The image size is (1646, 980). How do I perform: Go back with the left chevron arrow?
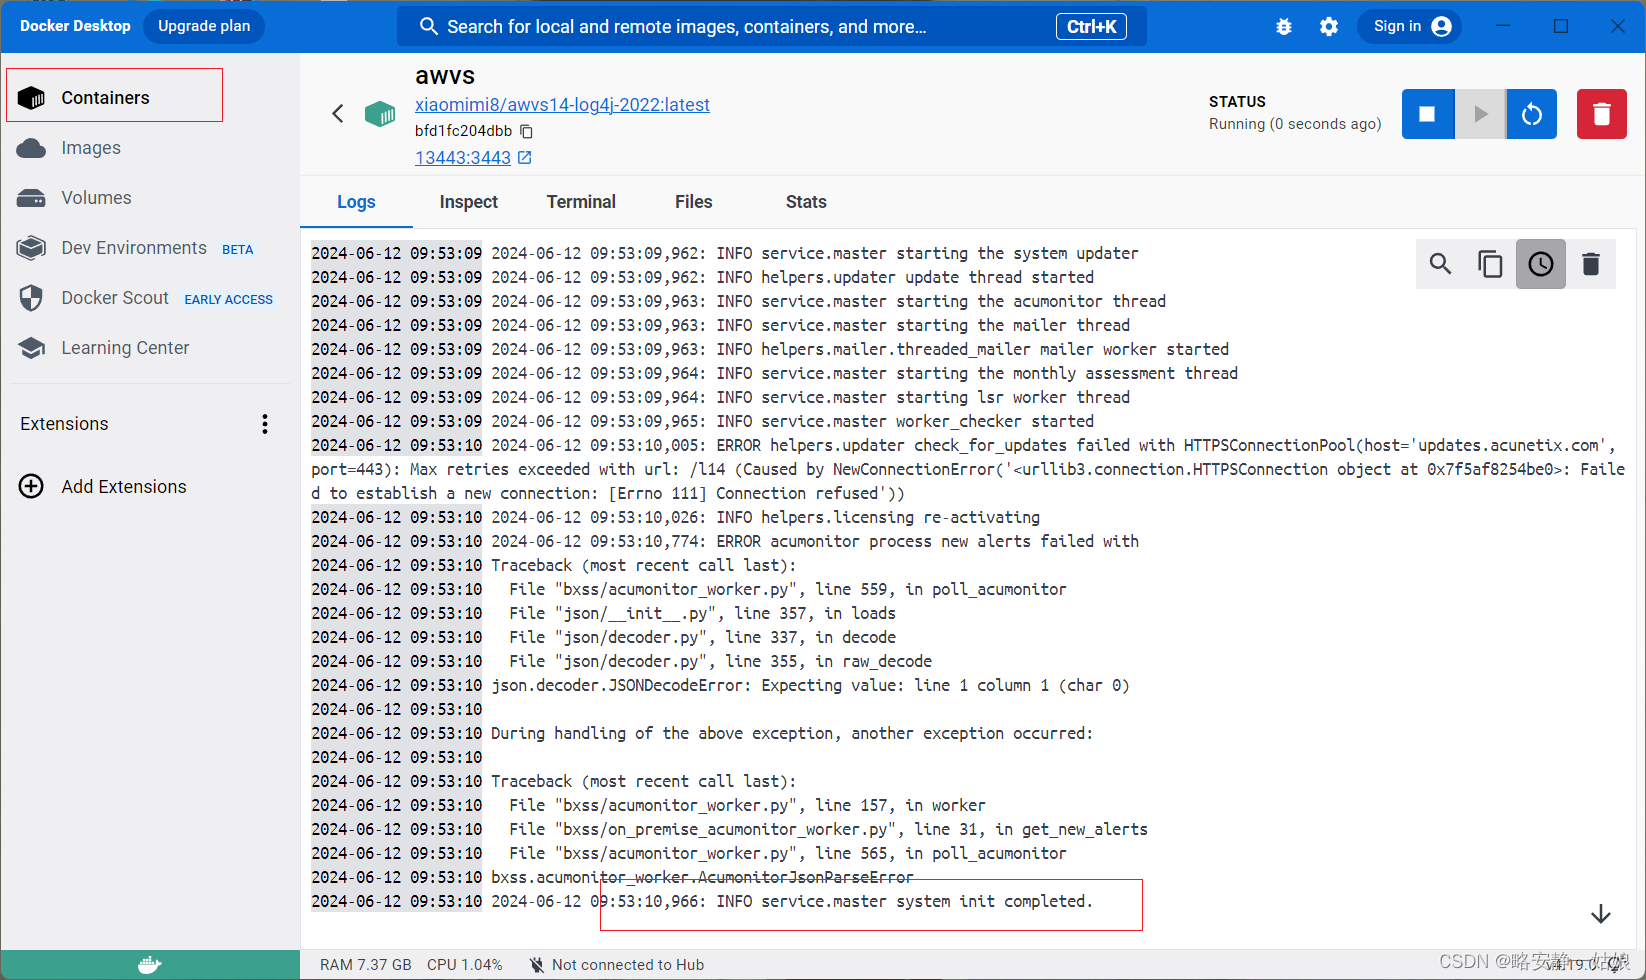point(338,113)
